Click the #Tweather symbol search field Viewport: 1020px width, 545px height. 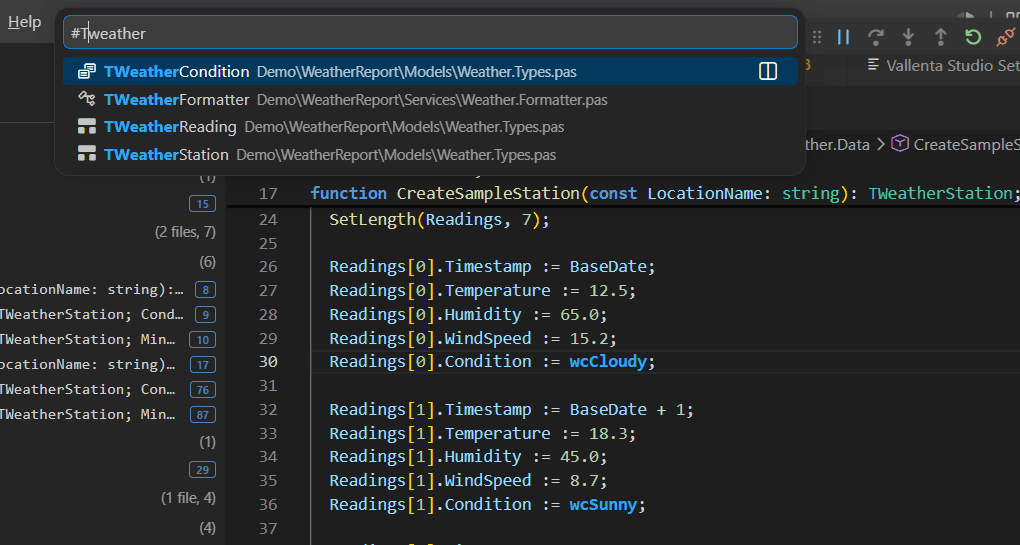(x=430, y=33)
